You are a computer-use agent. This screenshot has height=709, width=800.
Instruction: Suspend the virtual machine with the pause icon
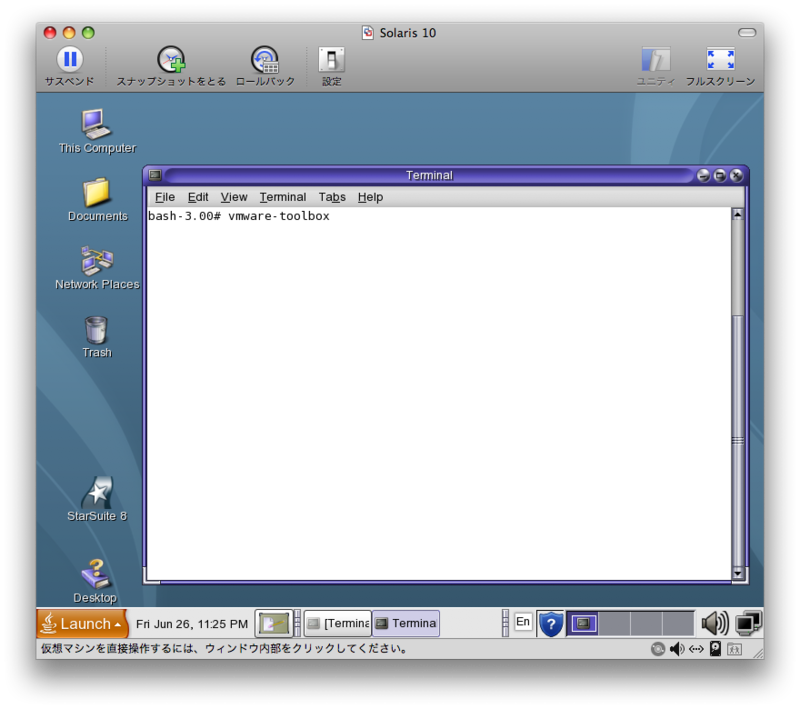(70, 59)
